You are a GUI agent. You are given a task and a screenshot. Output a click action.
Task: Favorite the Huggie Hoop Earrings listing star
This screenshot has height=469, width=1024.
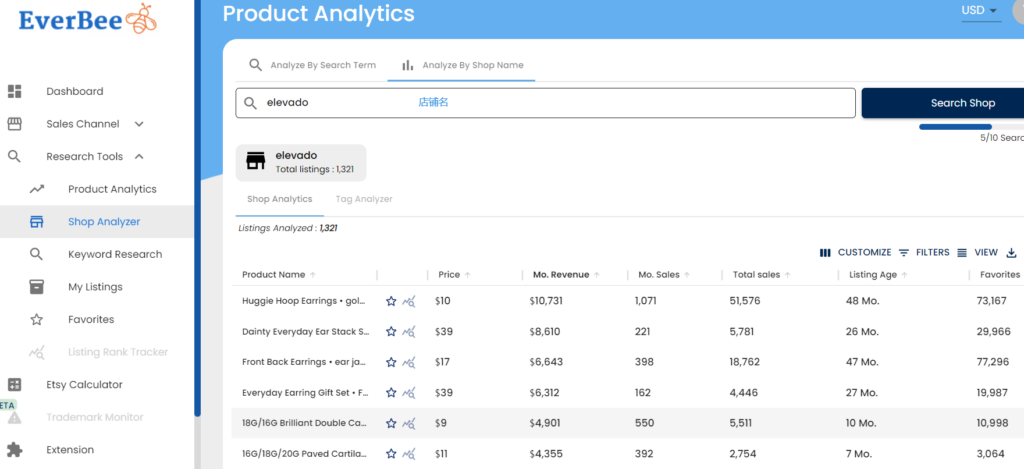[x=391, y=300]
